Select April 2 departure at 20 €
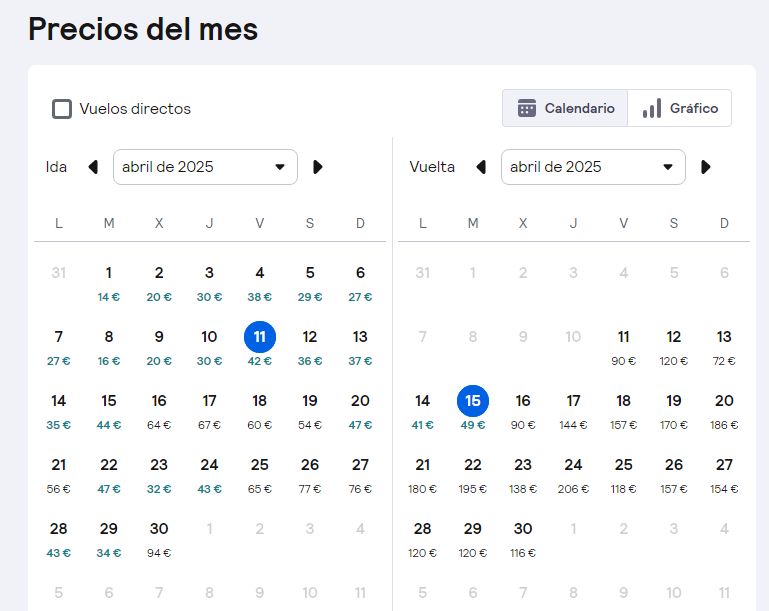The image size is (769, 611). pos(159,284)
